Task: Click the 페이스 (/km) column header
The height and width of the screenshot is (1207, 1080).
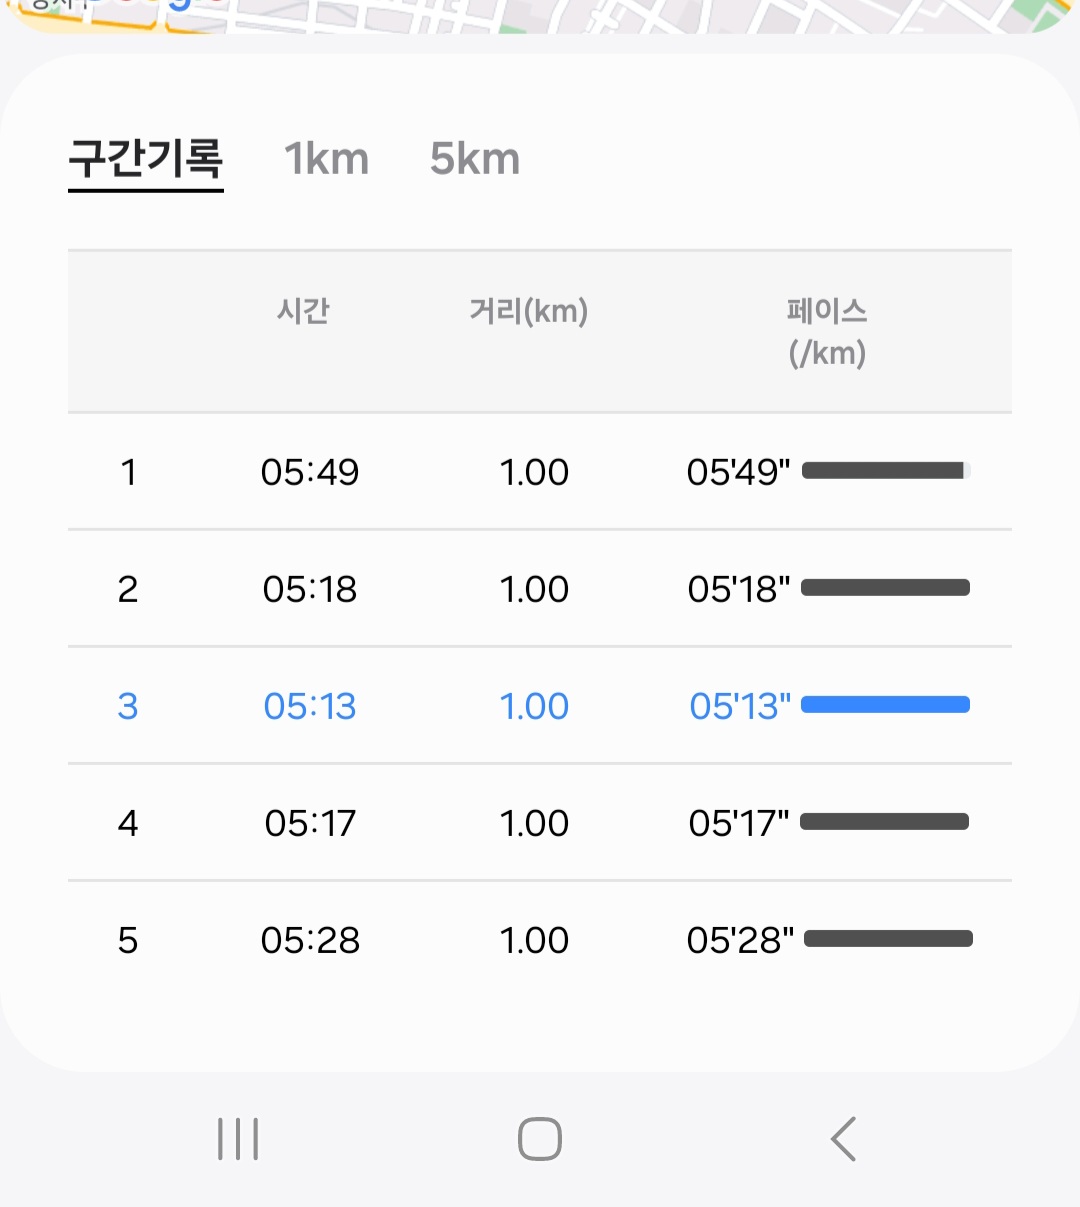Action: (x=827, y=331)
